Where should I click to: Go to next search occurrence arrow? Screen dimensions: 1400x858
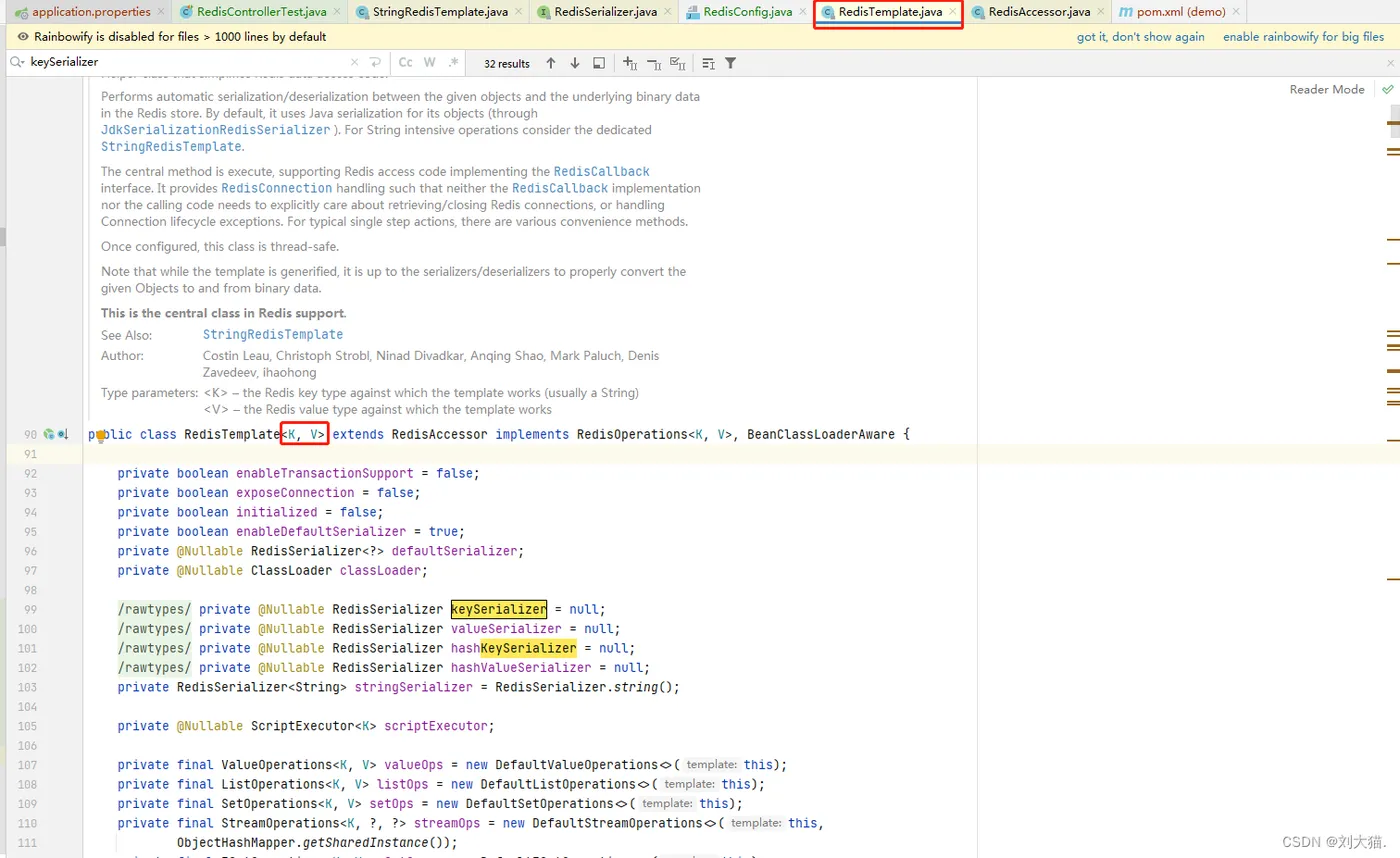[x=575, y=63]
